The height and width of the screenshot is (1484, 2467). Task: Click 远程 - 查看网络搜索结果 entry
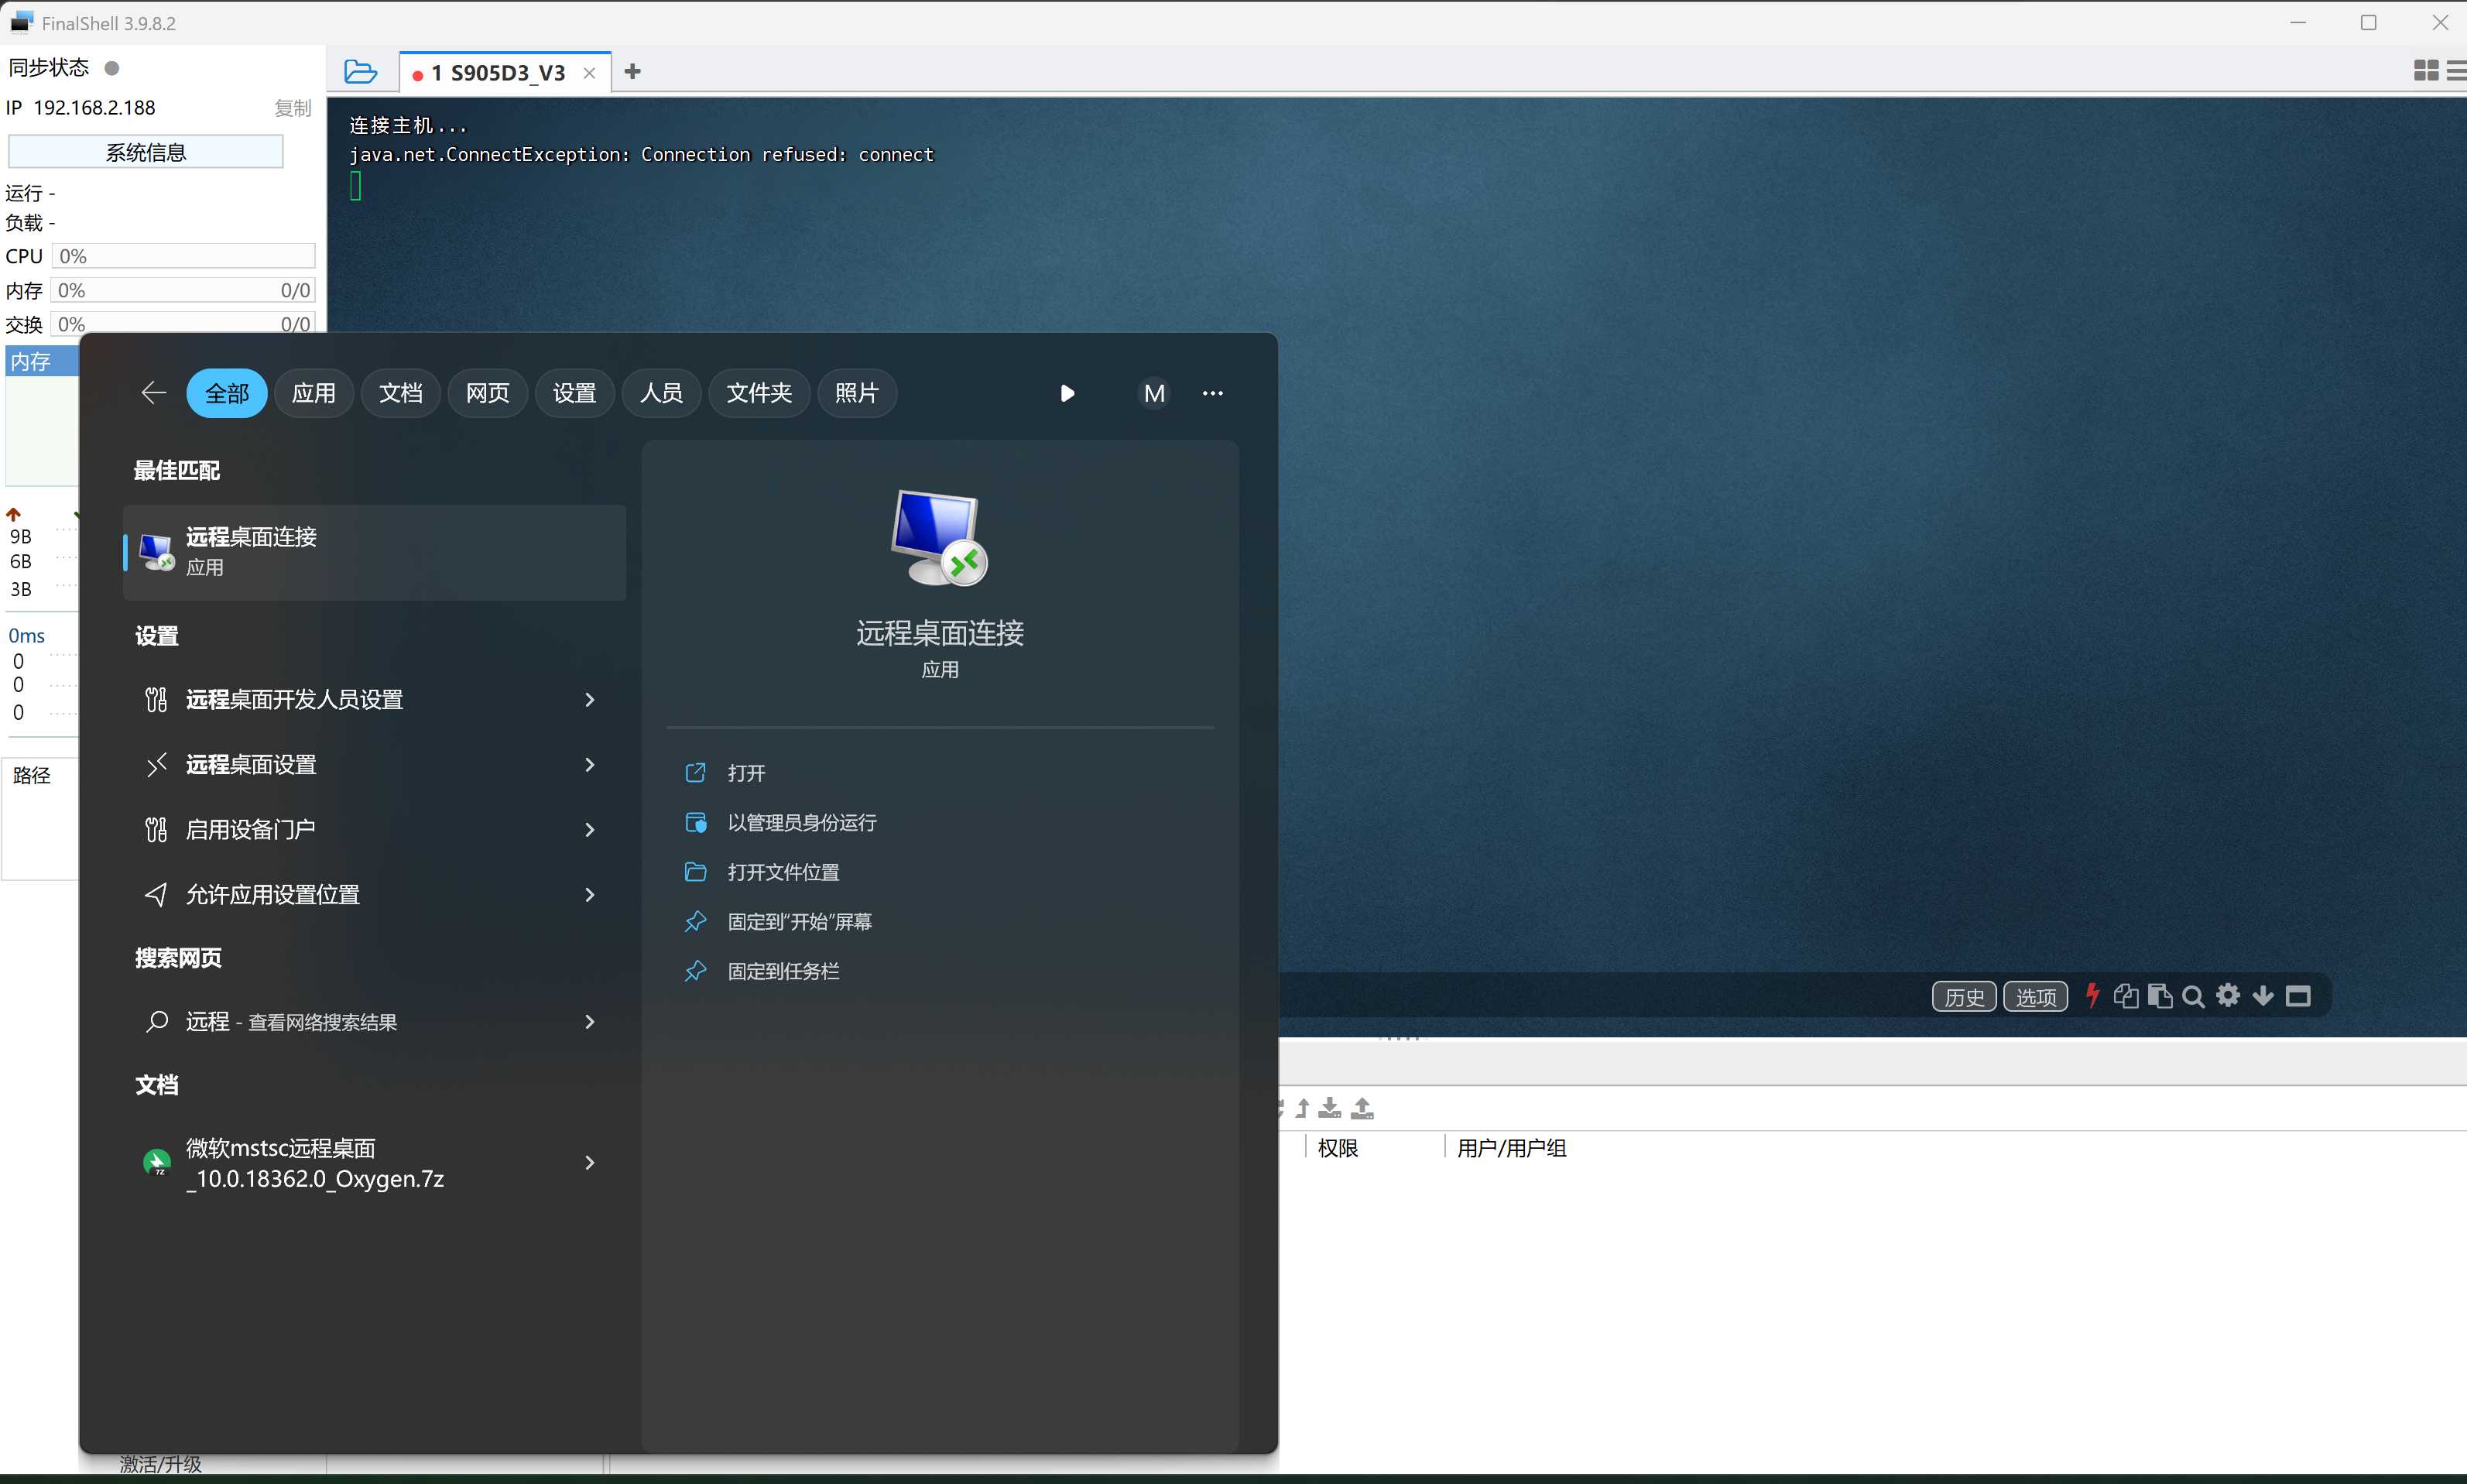coord(291,1022)
